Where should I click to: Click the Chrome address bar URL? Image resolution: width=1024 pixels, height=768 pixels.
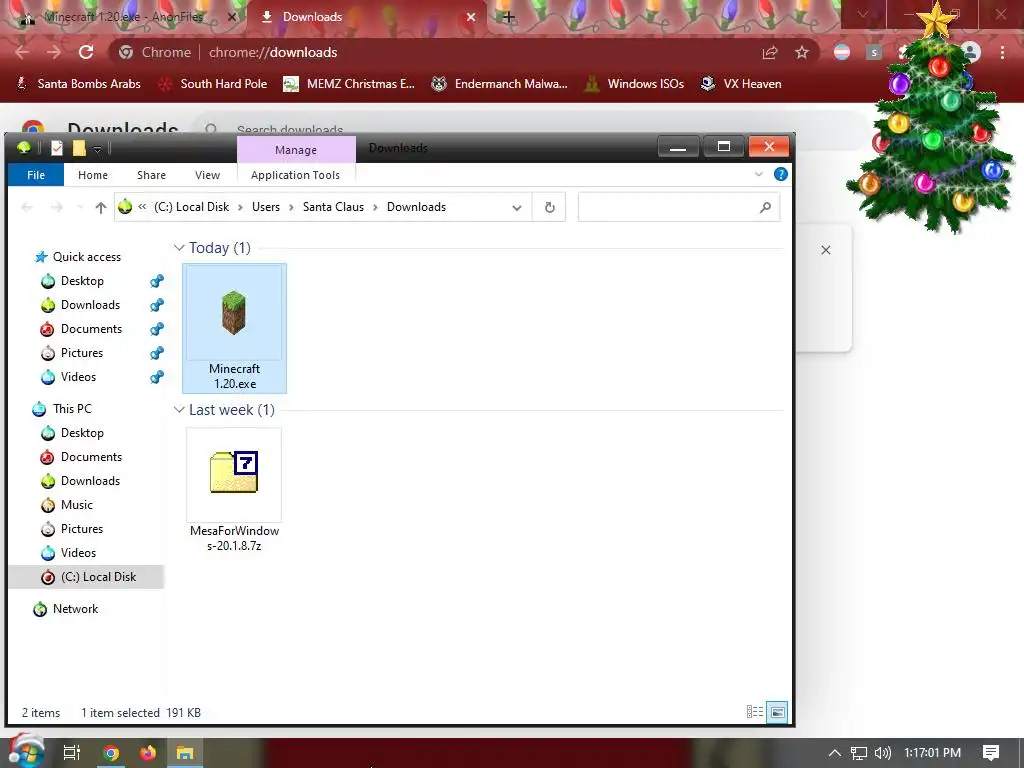pyautogui.click(x=273, y=52)
